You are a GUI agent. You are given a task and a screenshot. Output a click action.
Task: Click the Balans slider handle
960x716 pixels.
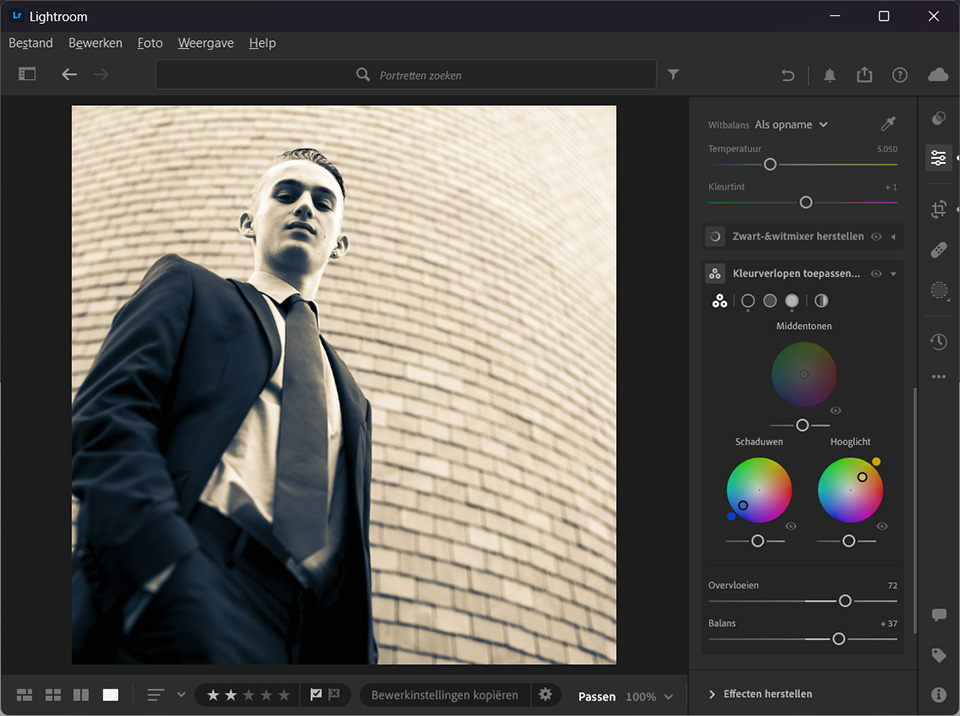point(839,639)
